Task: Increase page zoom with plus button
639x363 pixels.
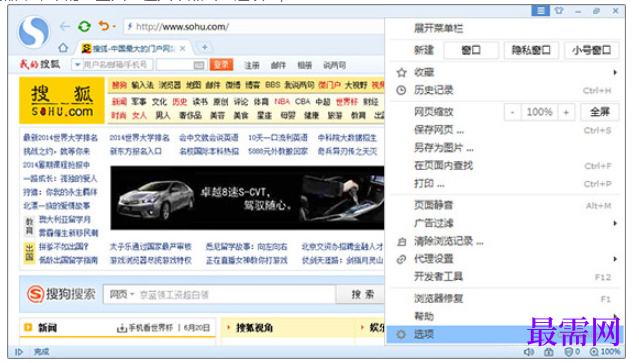Action: [x=566, y=112]
